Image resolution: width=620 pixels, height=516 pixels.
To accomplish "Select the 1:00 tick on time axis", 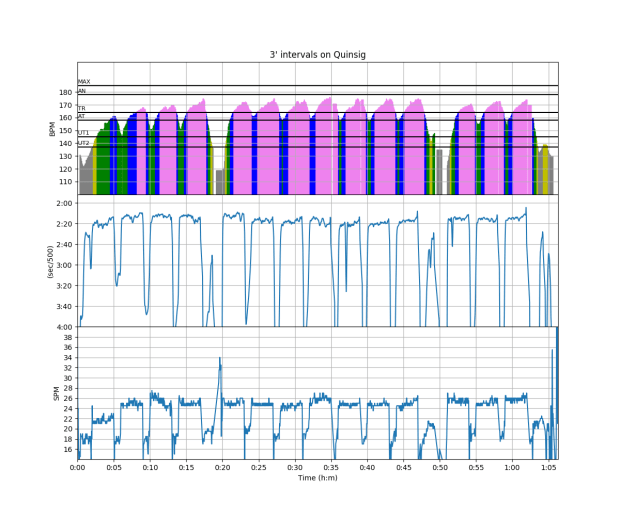I will (512, 467).
